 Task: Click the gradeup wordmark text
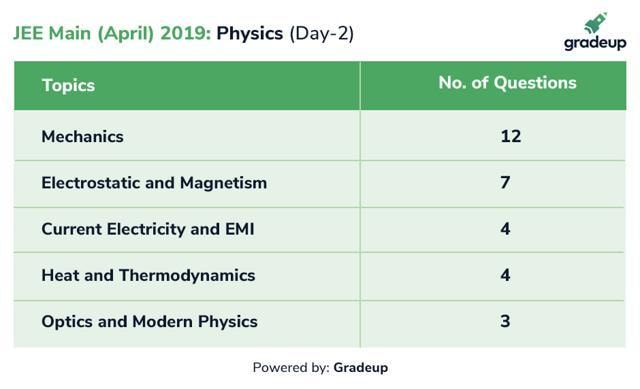[595, 43]
